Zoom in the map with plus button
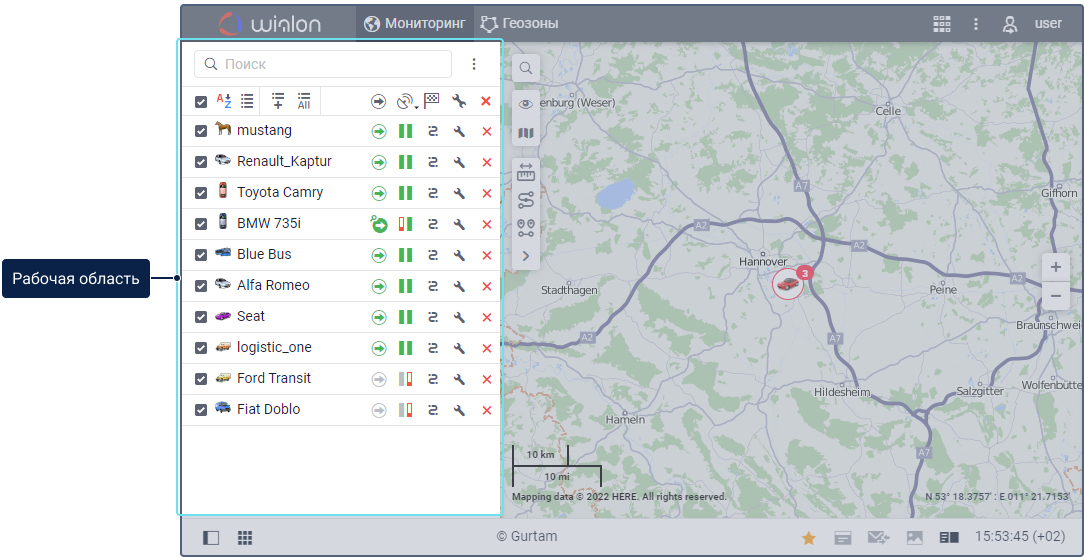Viewport: 1084px width, 557px height. (1056, 267)
